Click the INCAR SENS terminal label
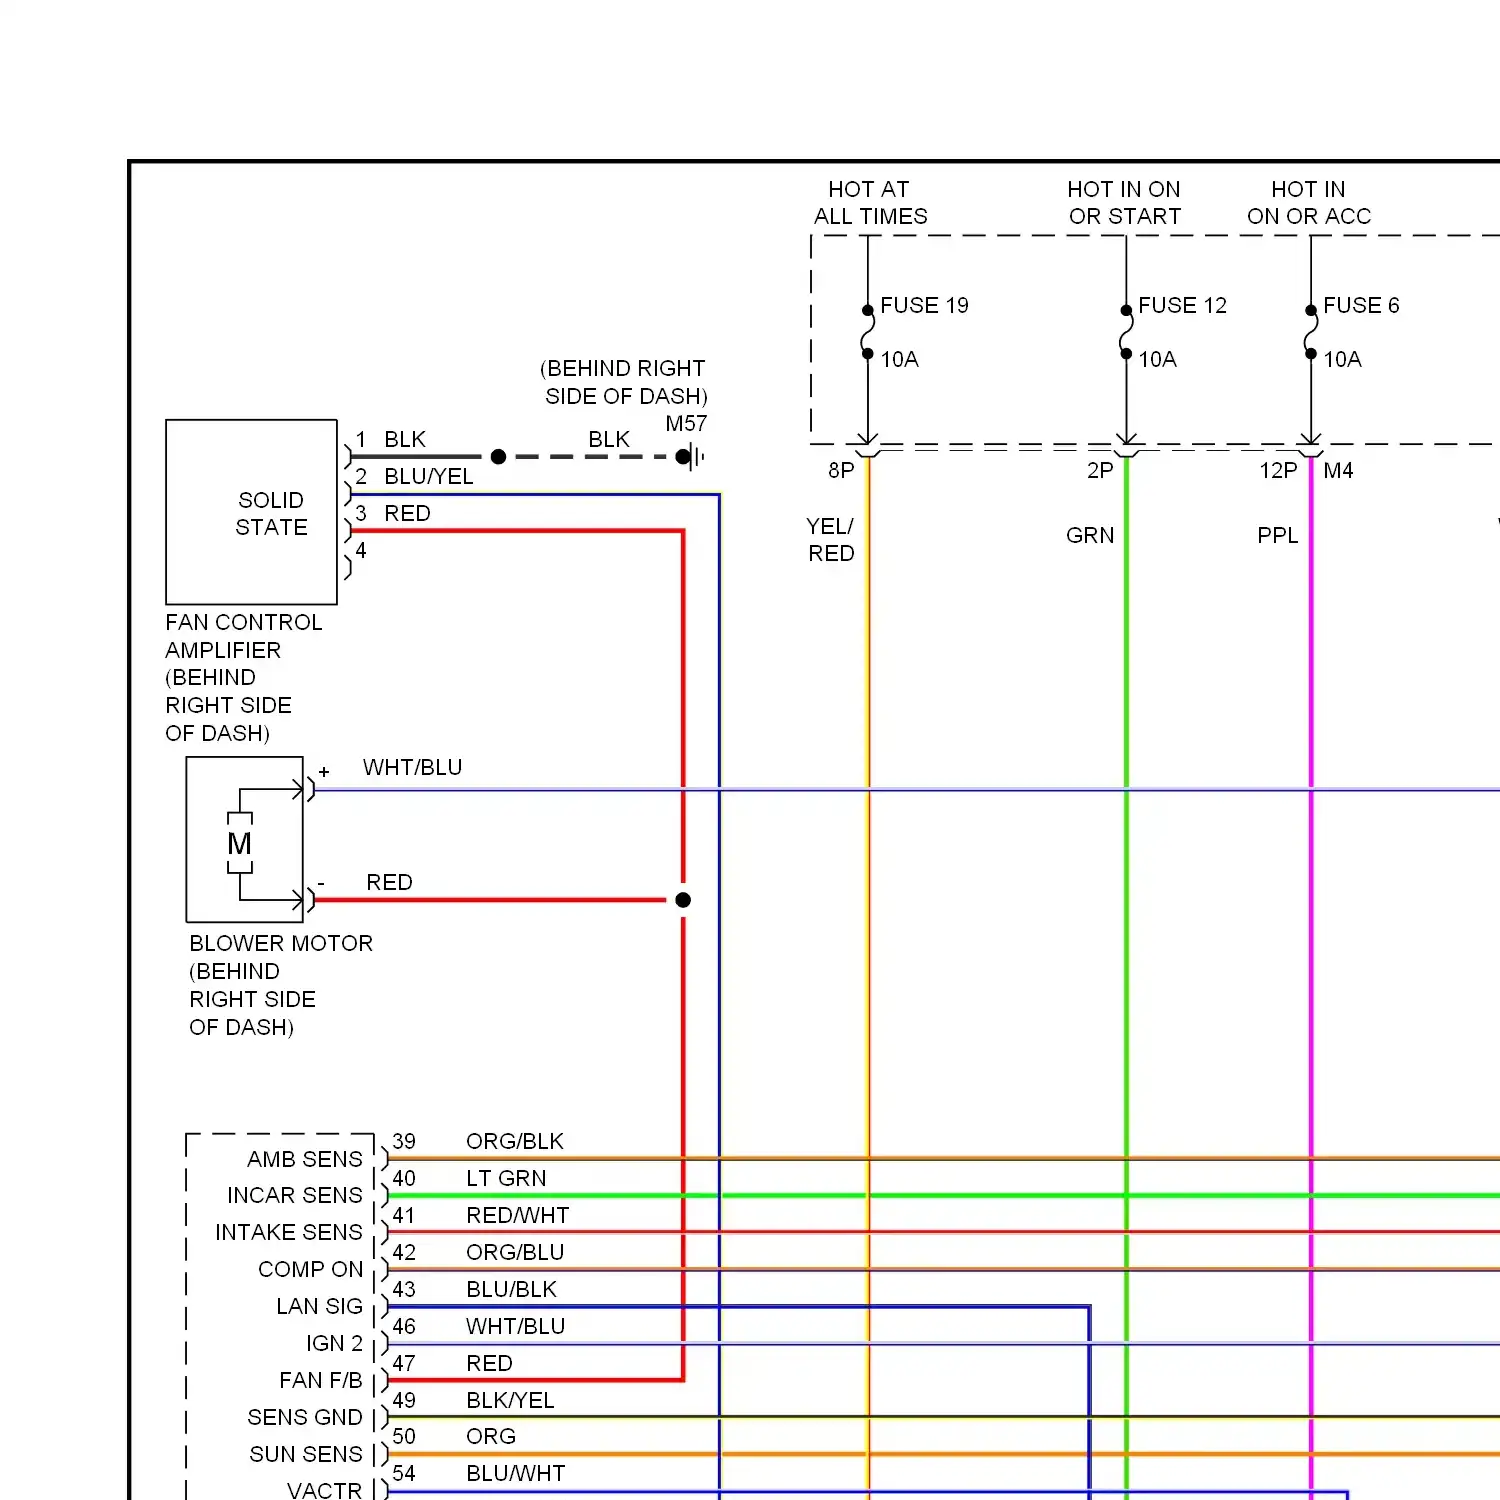Viewport: 1500px width, 1500px height. (x=295, y=1196)
